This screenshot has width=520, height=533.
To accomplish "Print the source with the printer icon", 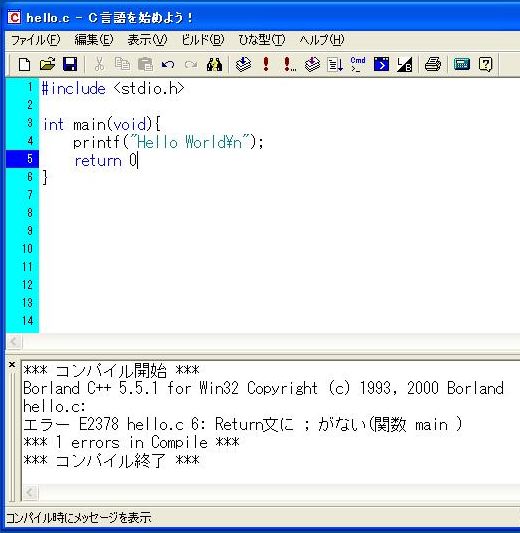I will (x=433, y=64).
